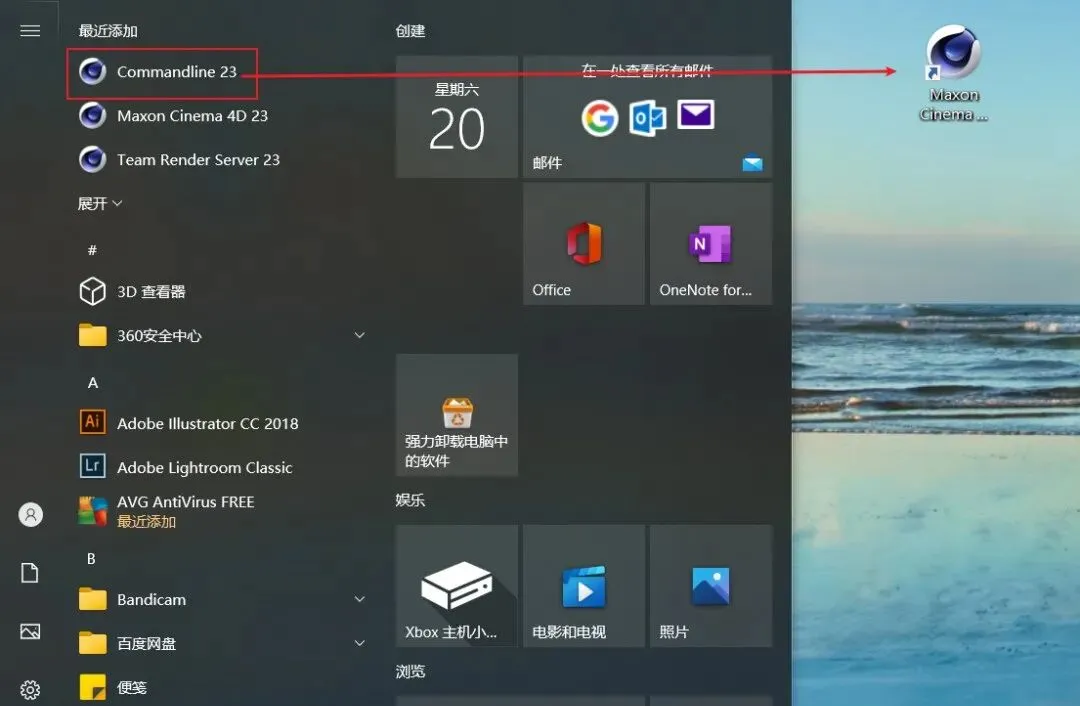Jump to the # letter index
1080x706 pixels.
92,250
